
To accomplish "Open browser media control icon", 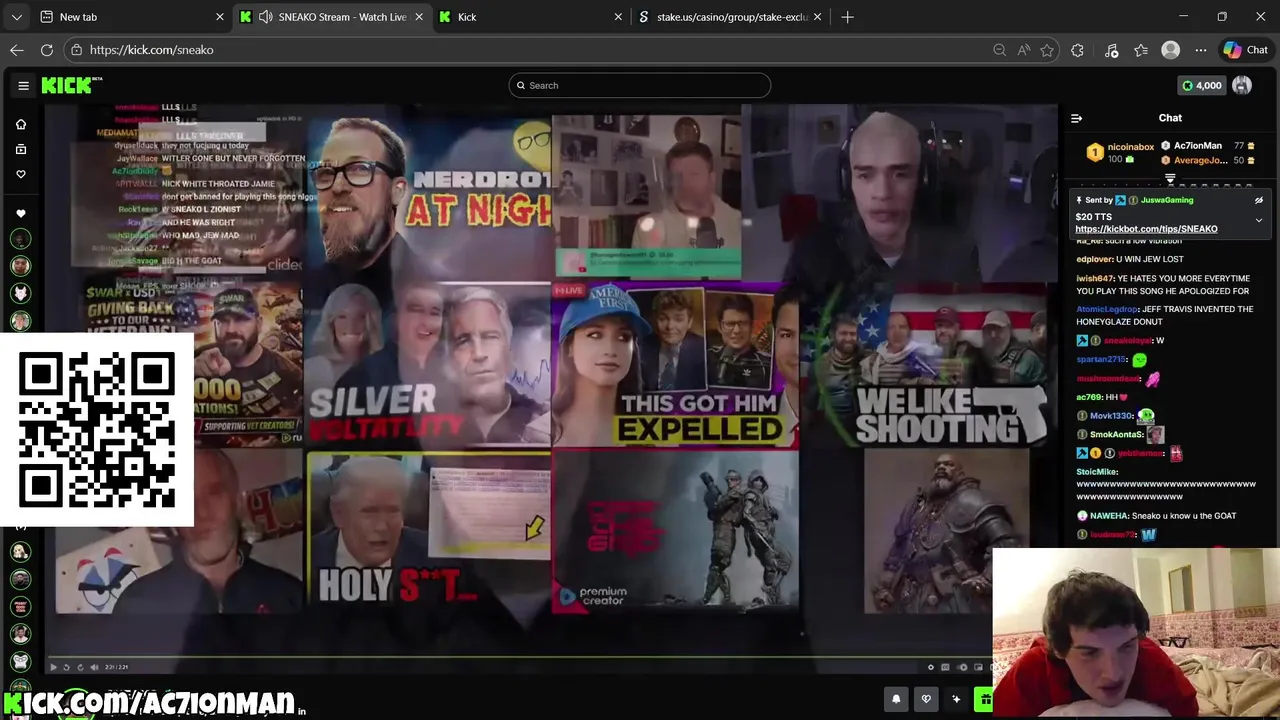I will coord(1111,50).
